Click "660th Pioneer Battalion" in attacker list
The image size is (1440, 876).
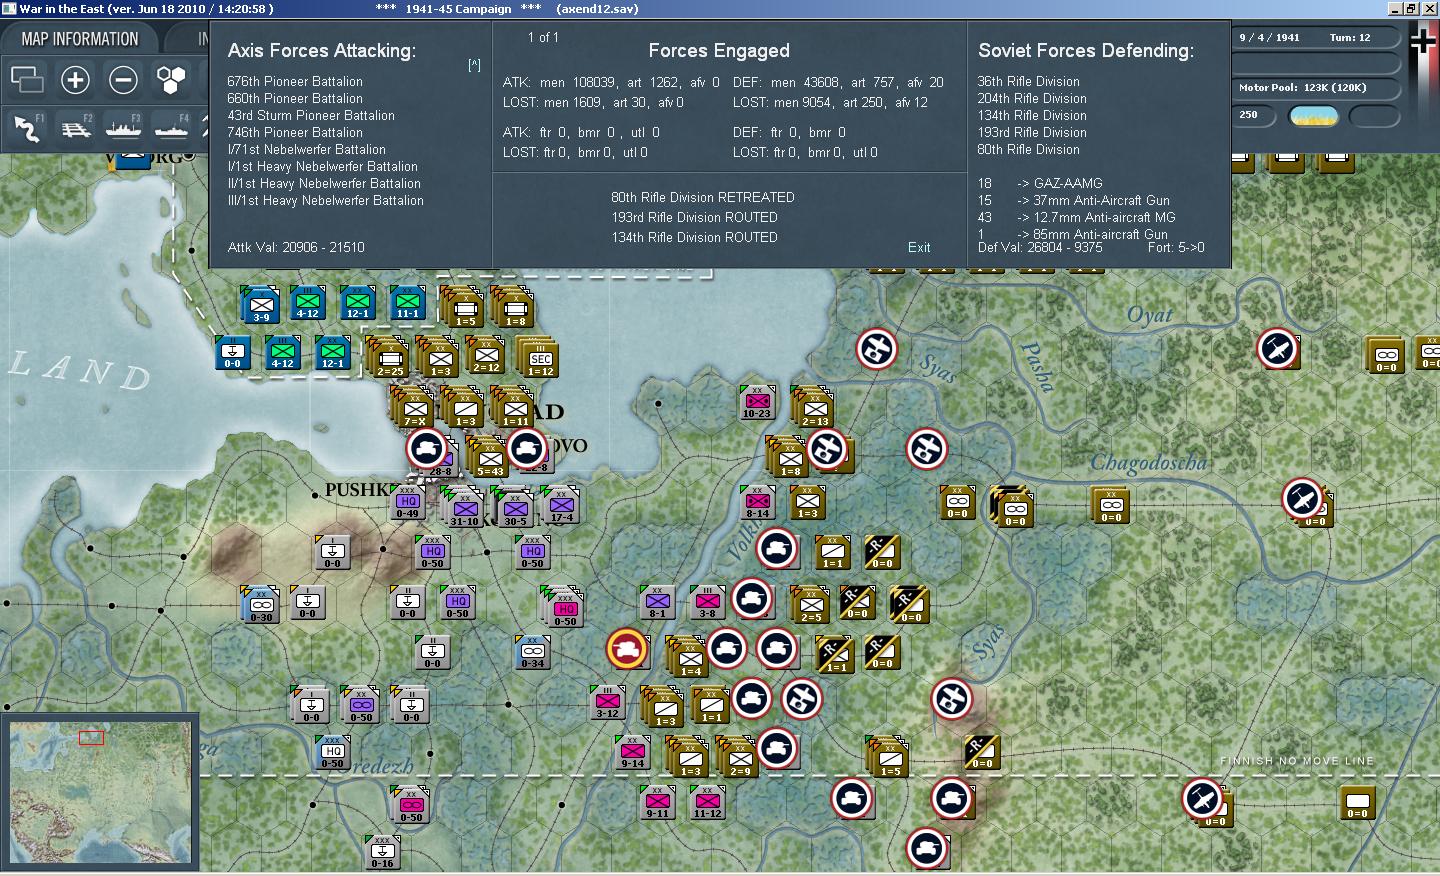pos(295,98)
